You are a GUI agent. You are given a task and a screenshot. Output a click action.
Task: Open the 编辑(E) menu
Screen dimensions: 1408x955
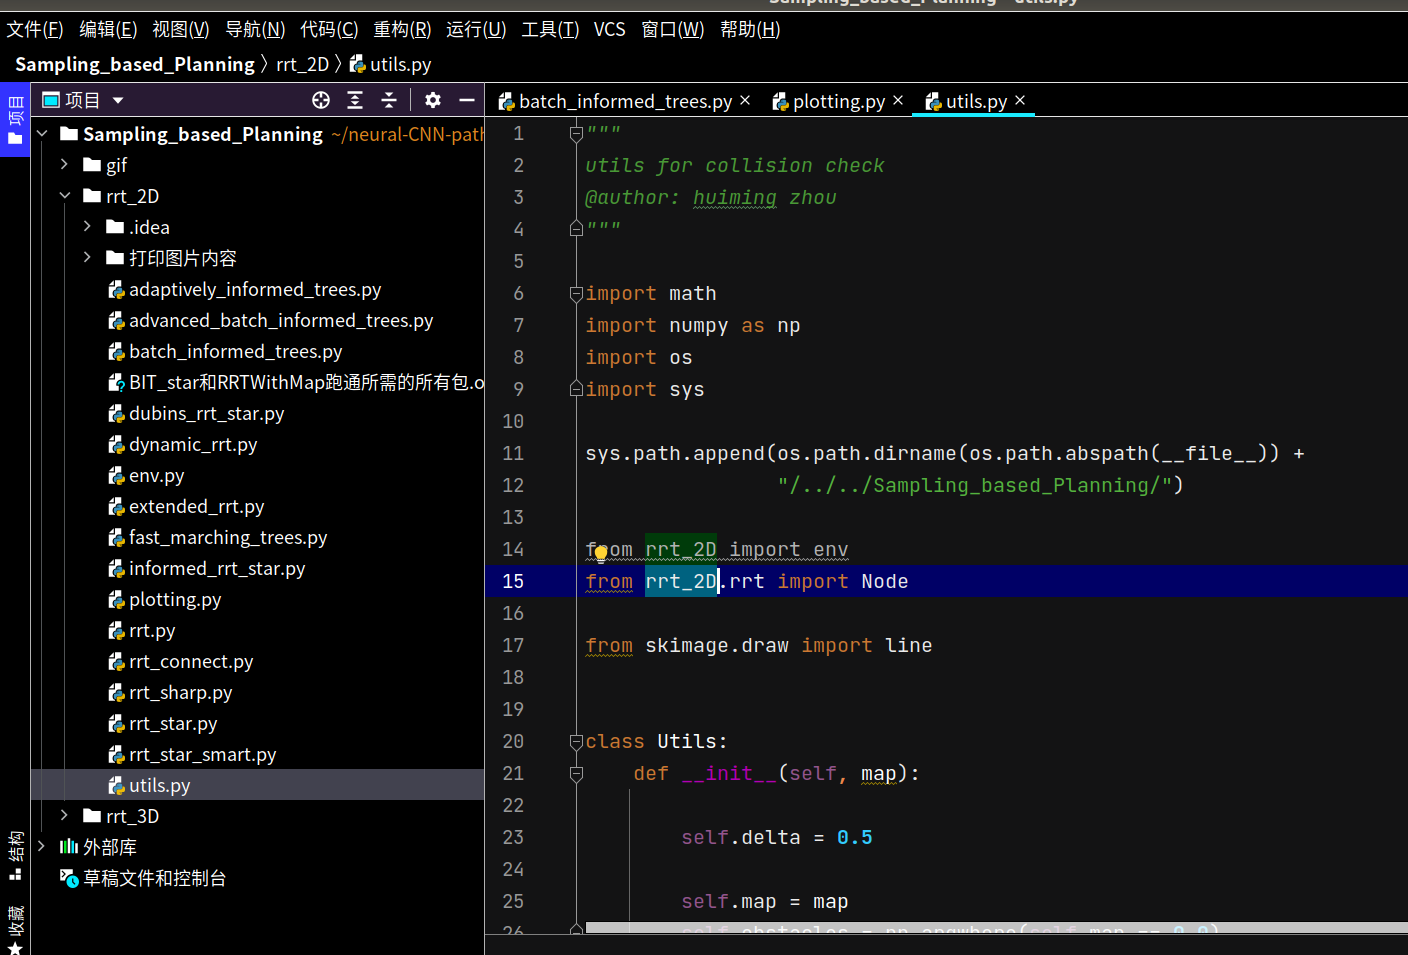pyautogui.click(x=108, y=29)
